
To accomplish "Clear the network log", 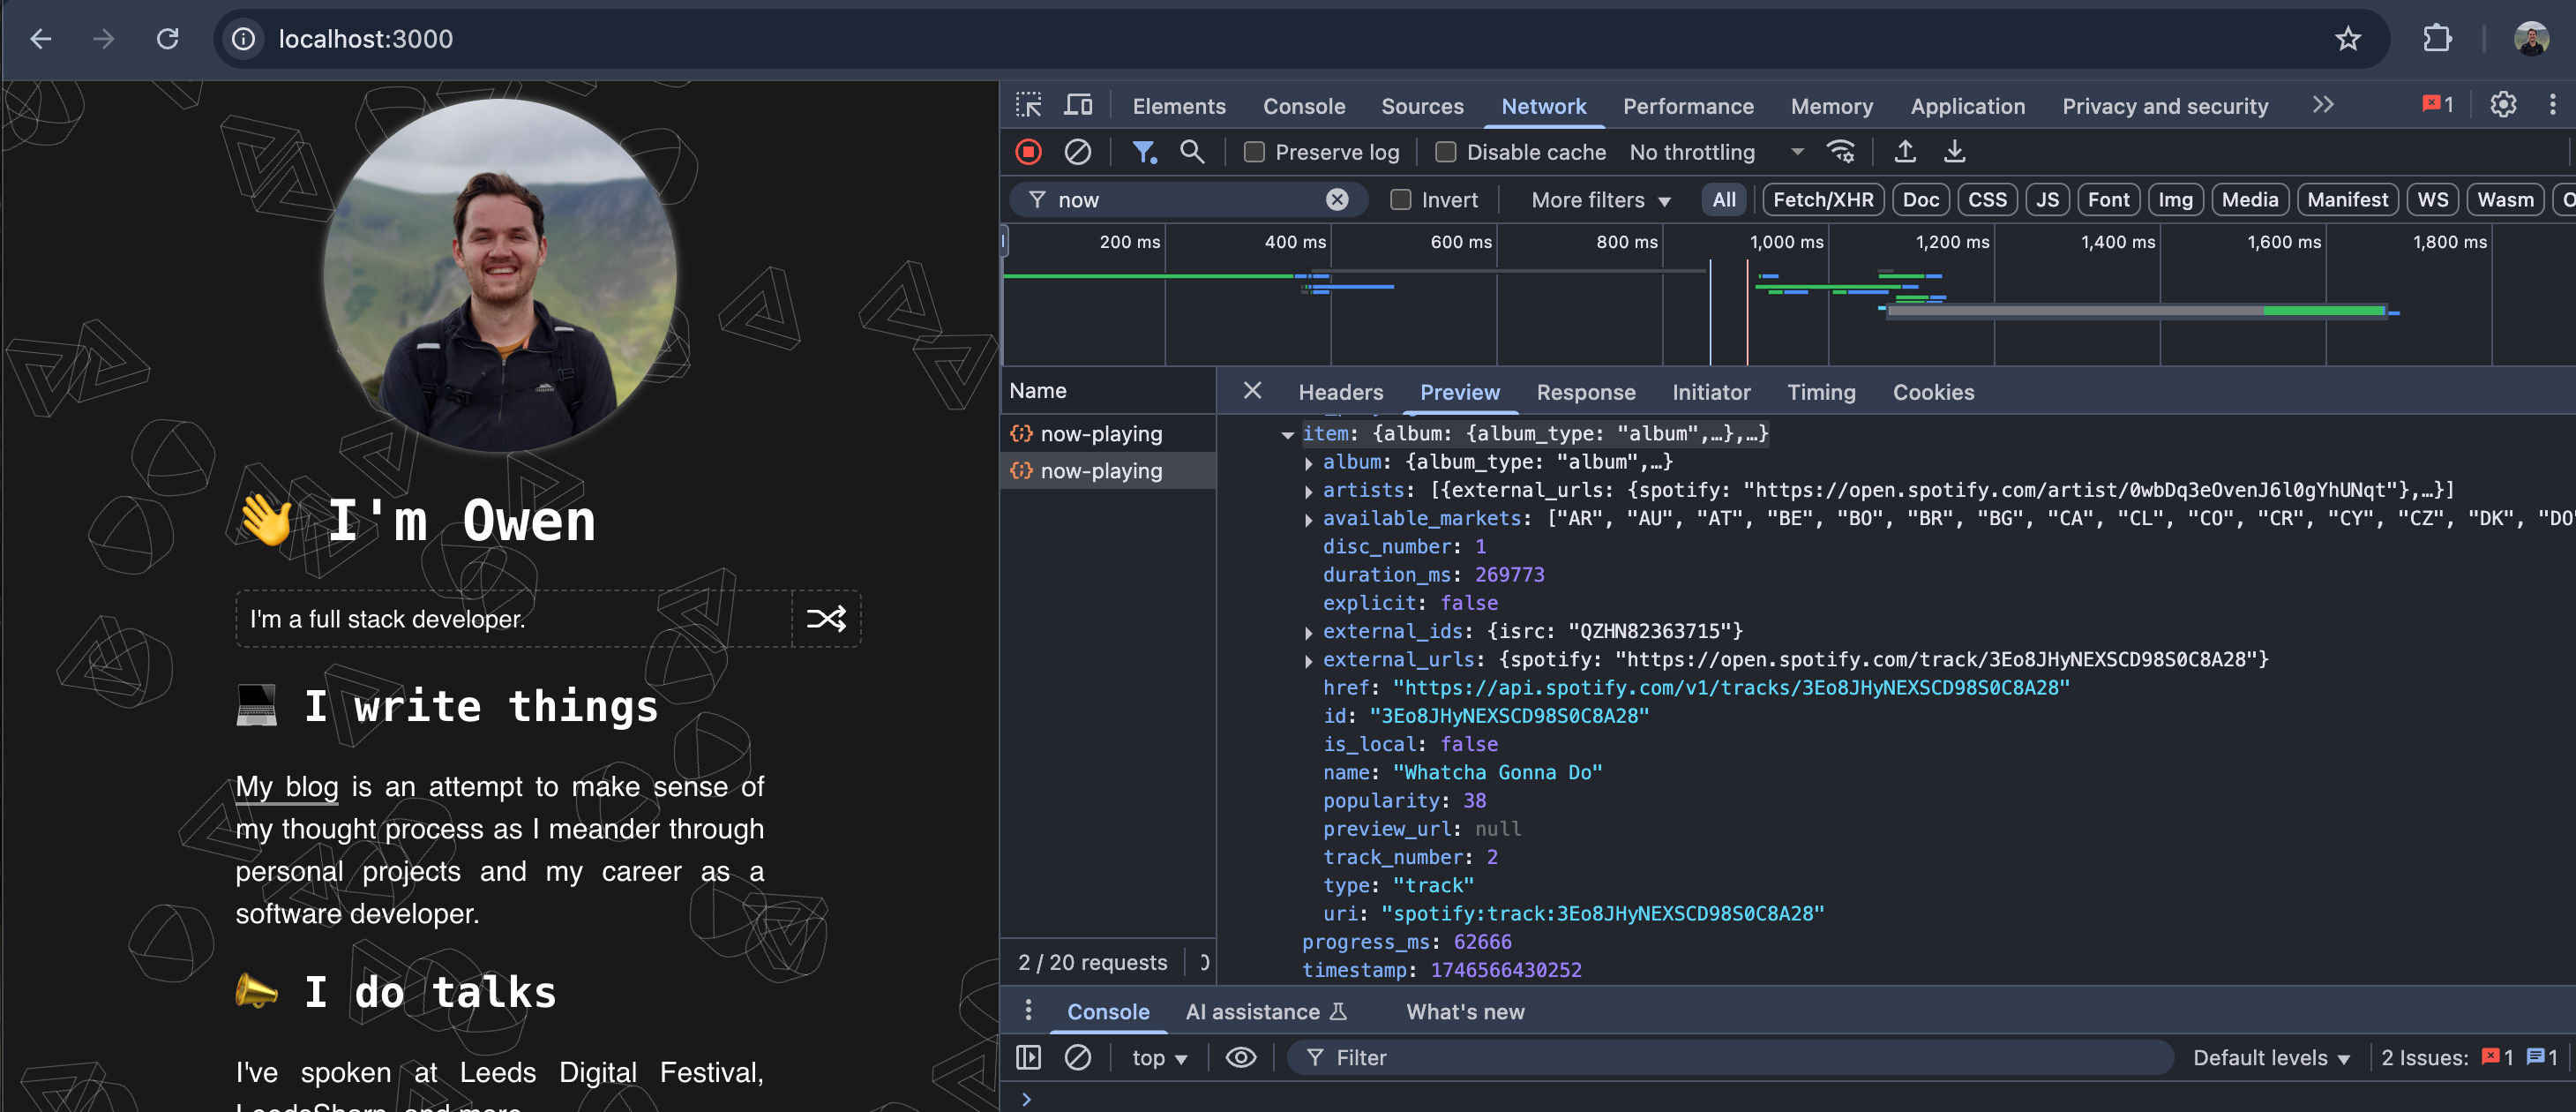I will click(1077, 152).
